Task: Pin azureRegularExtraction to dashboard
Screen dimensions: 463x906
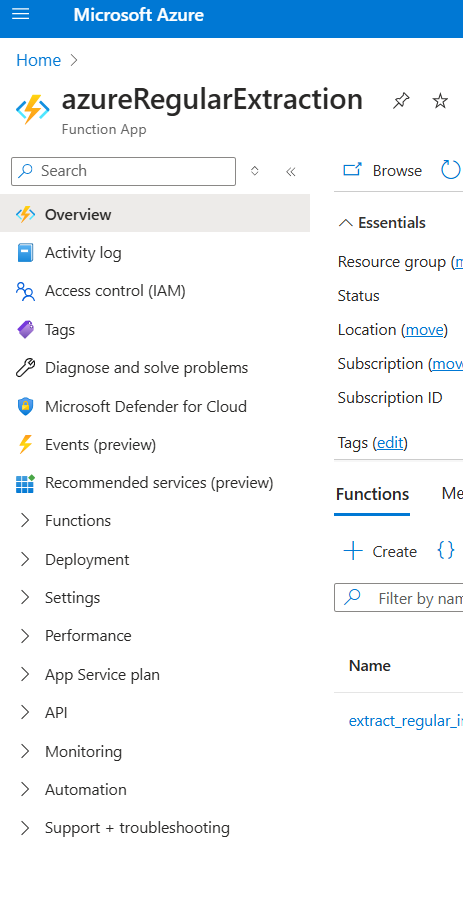Action: 401,101
